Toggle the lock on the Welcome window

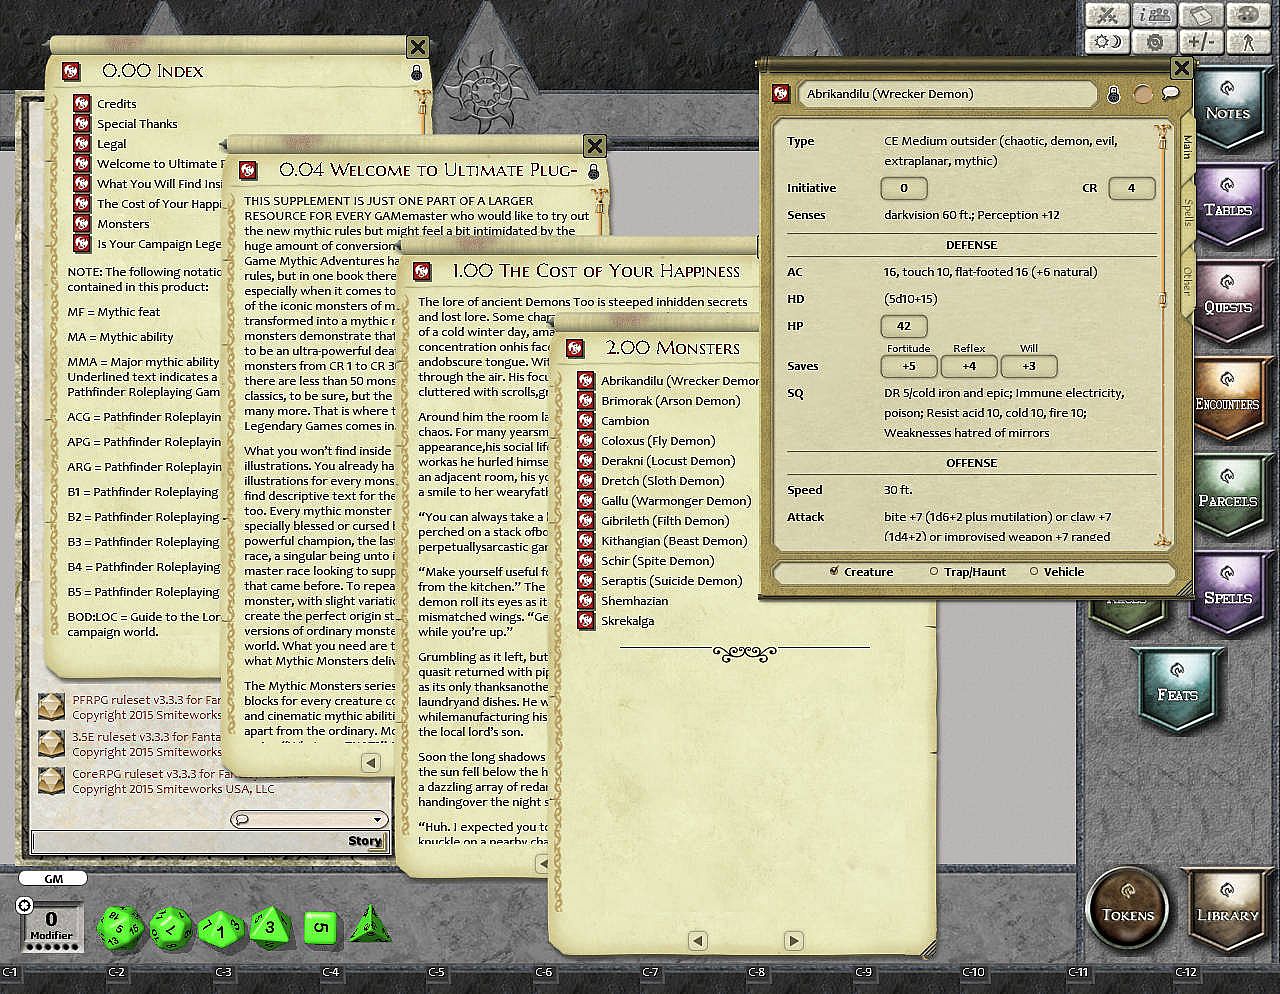point(594,171)
